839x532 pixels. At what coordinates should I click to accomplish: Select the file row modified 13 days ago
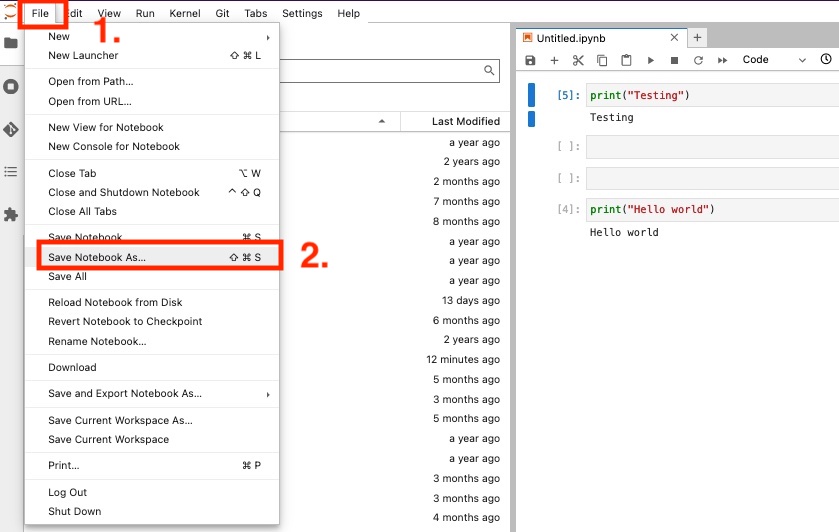click(395, 301)
